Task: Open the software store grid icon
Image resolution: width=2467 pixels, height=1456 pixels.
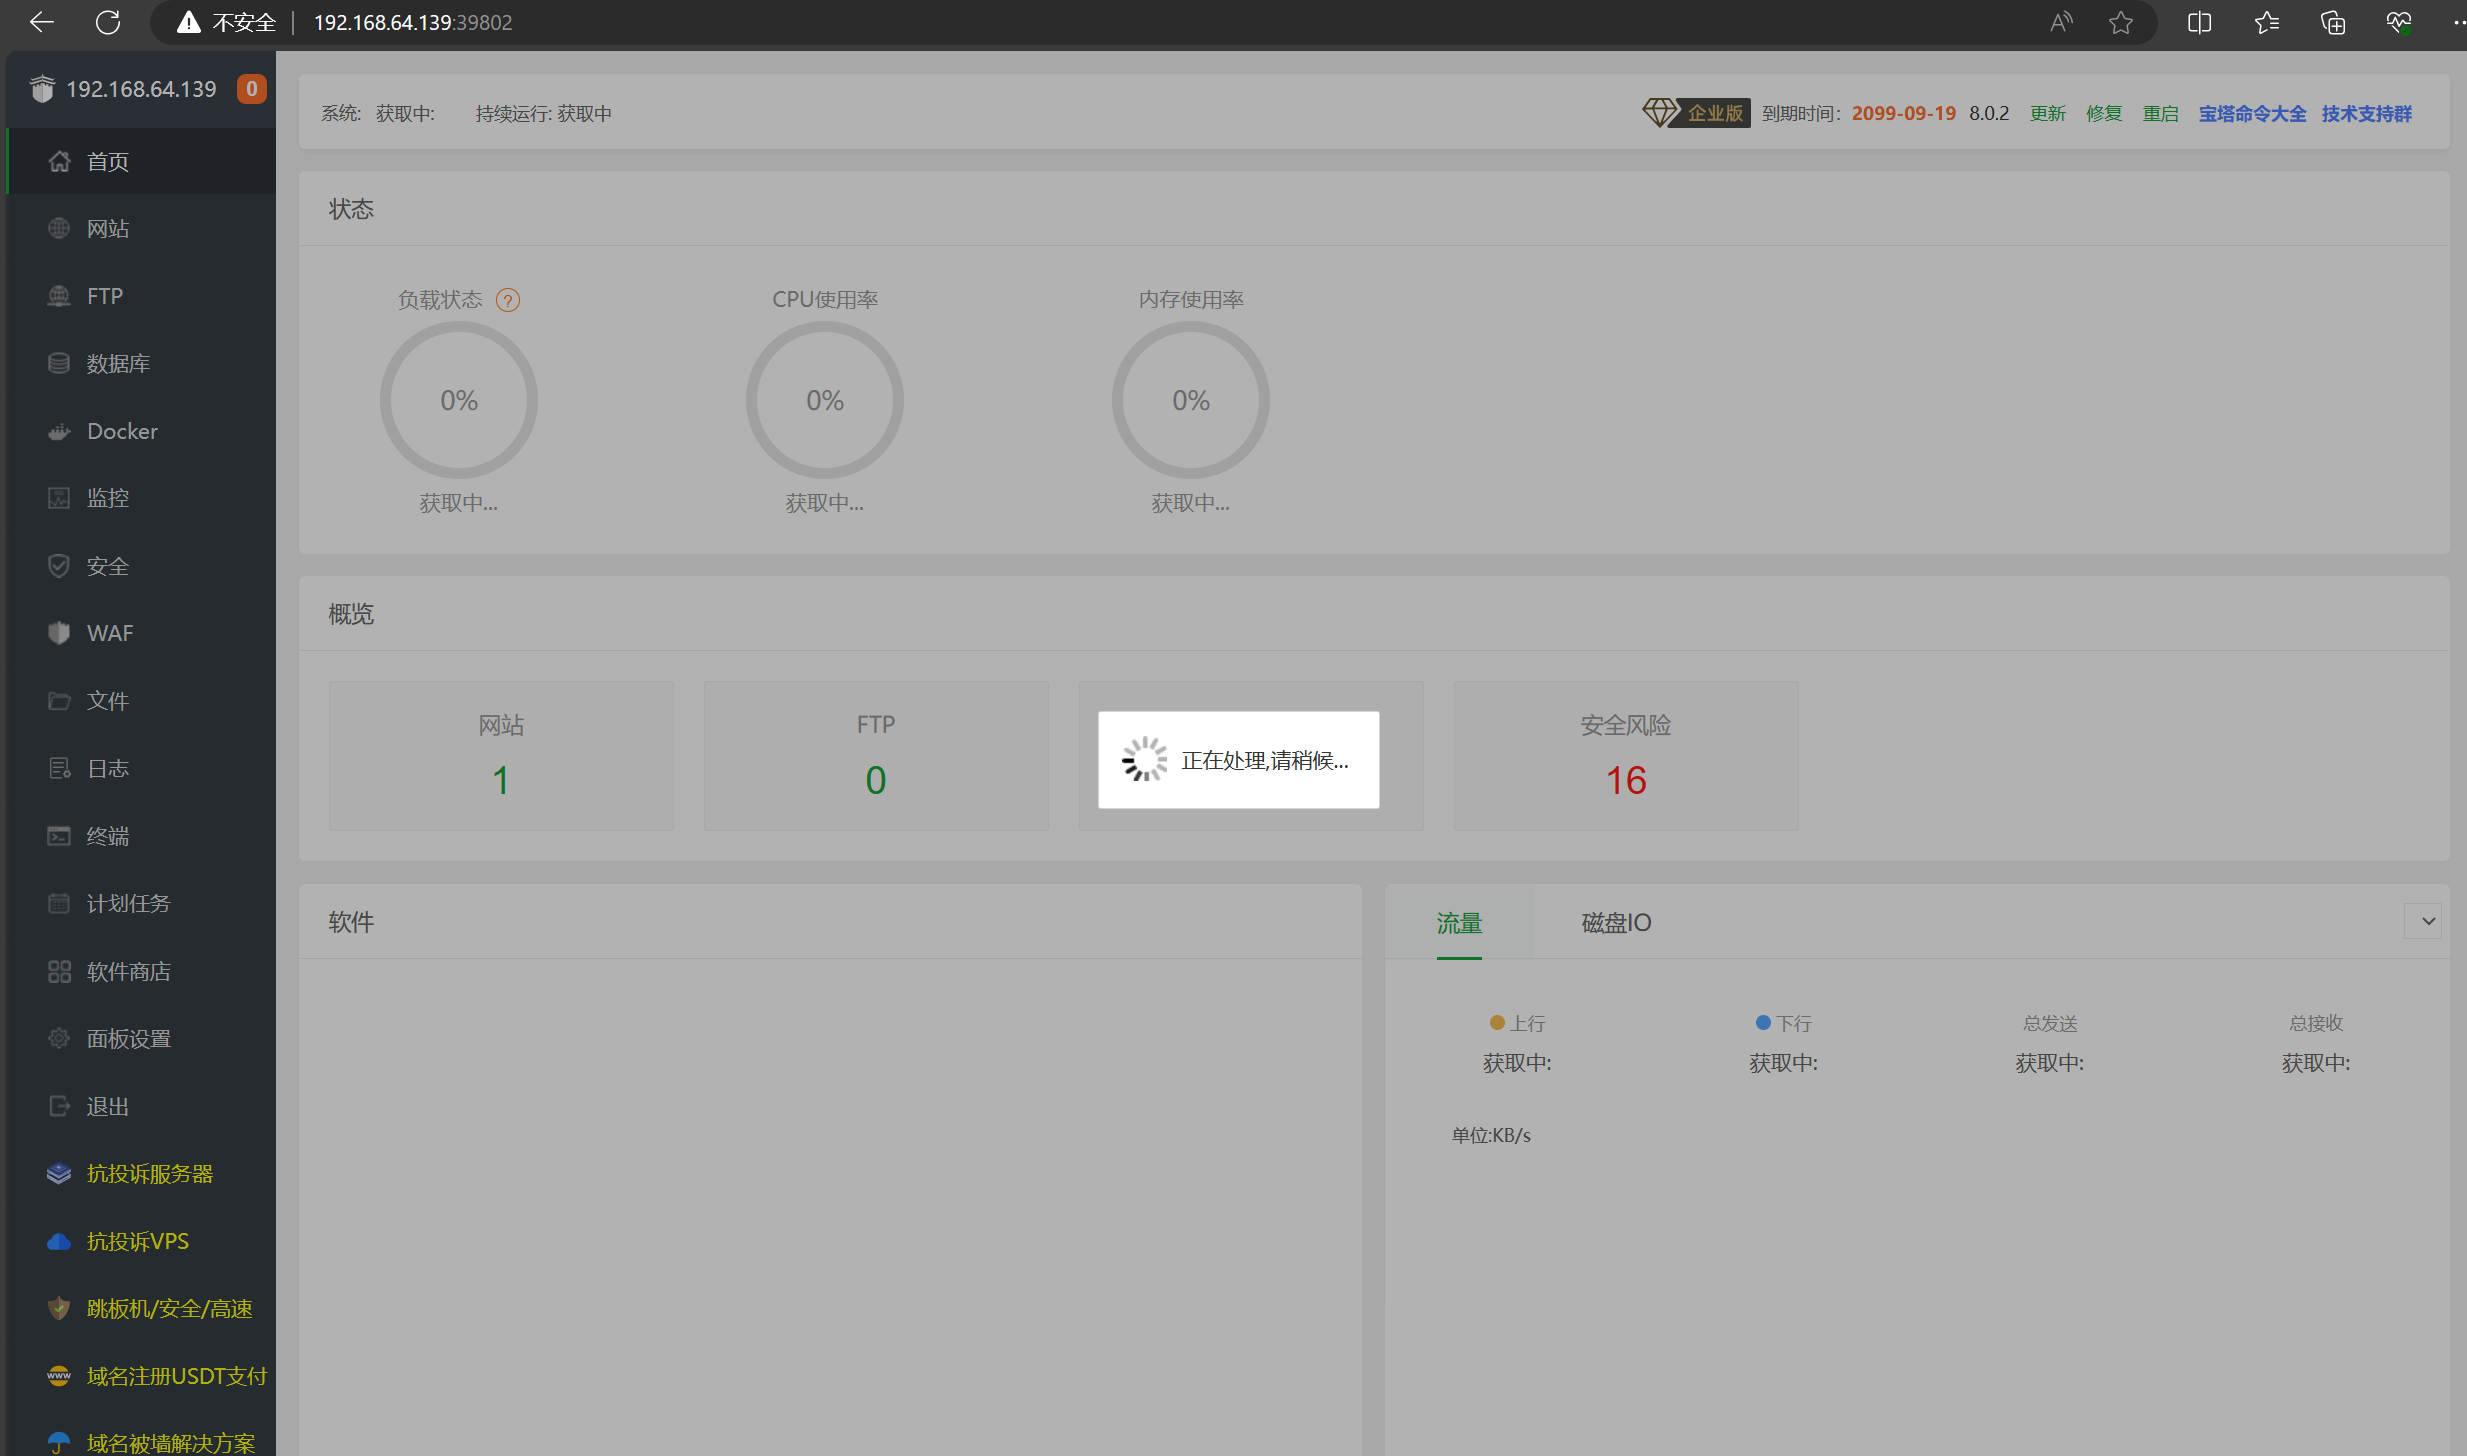Action: click(x=59, y=971)
